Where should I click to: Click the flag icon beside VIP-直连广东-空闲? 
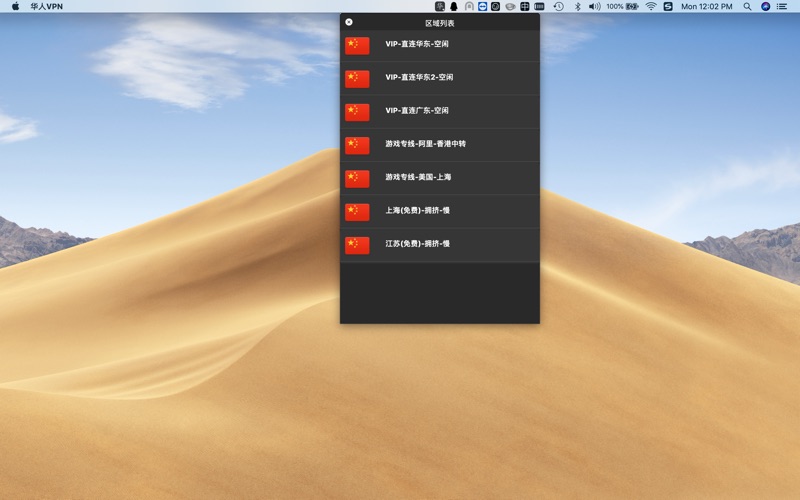tap(357, 111)
